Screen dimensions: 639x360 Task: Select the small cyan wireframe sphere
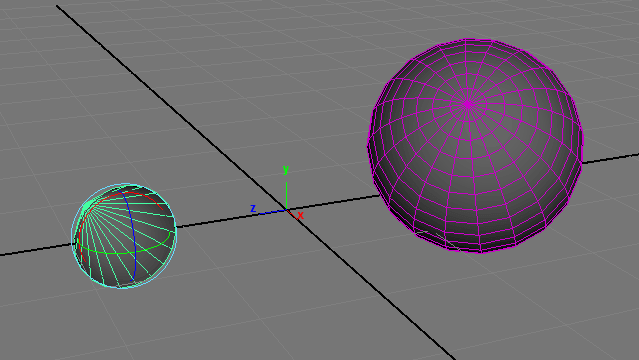tap(124, 236)
